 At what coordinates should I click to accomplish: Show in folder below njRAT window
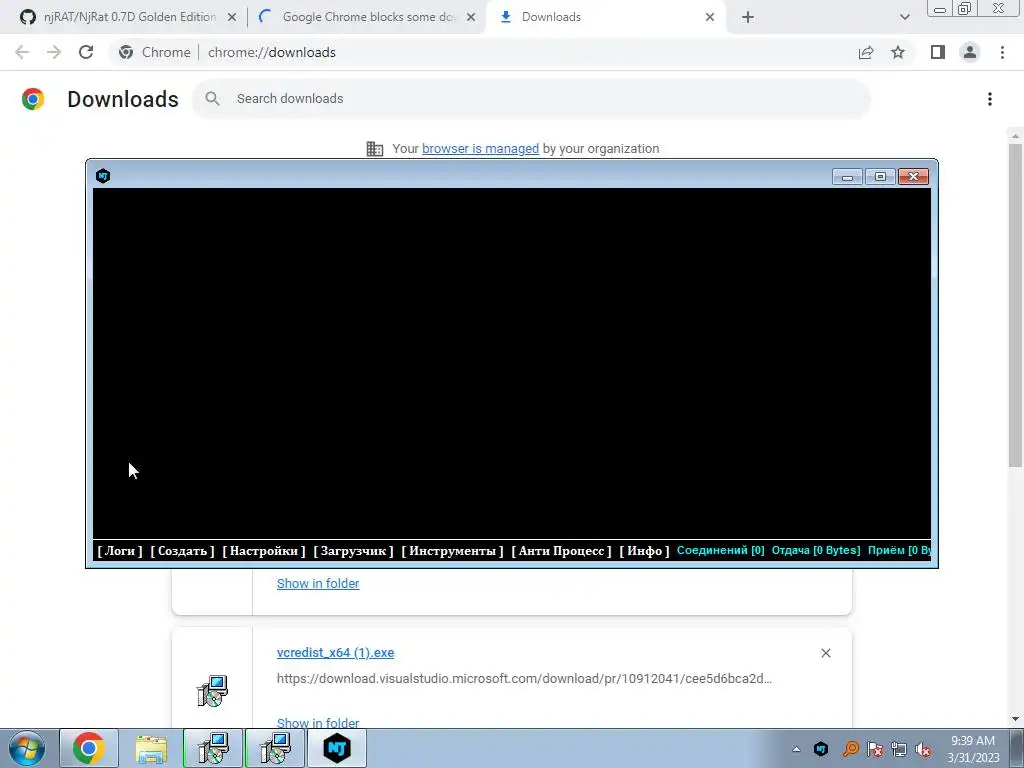pos(318,583)
